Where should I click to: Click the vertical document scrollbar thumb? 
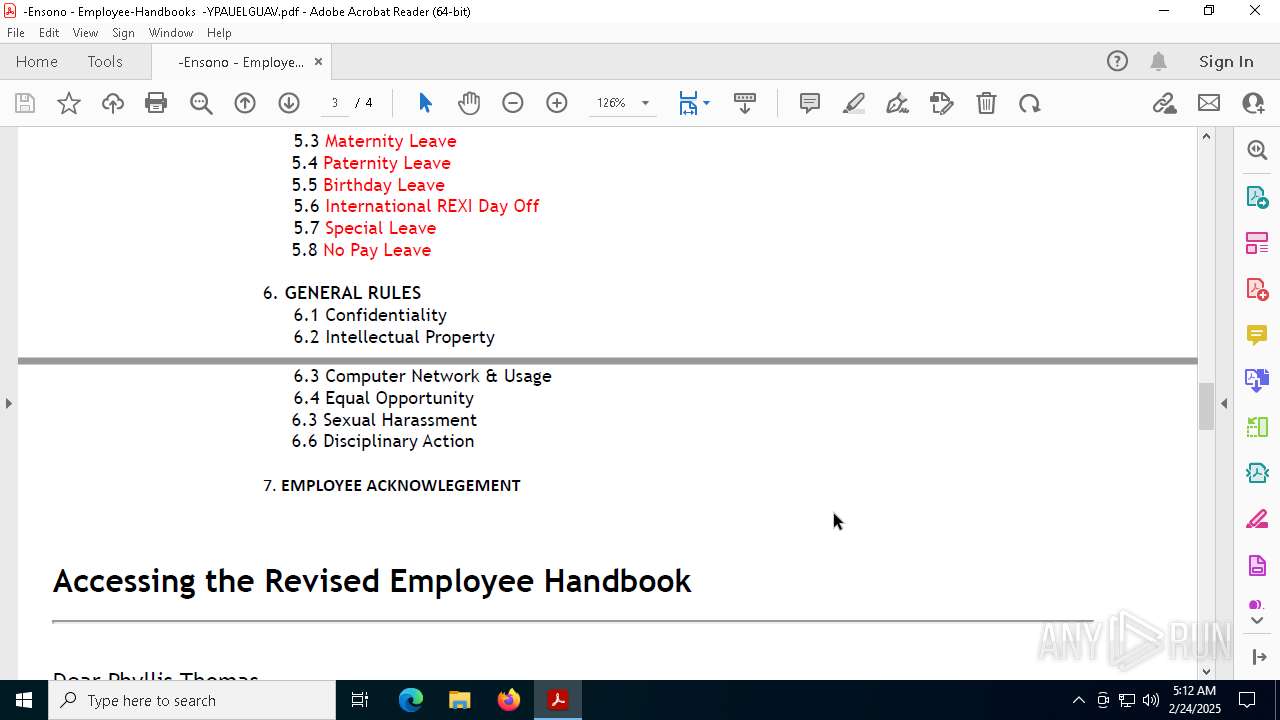tap(1206, 406)
